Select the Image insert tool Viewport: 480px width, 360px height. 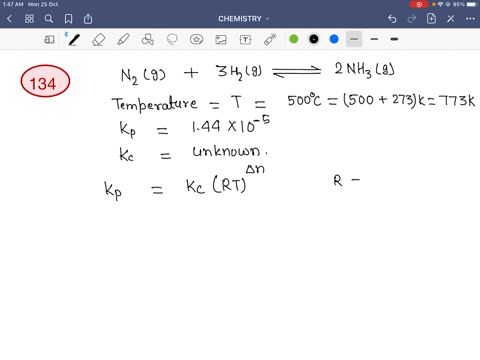click(221, 40)
